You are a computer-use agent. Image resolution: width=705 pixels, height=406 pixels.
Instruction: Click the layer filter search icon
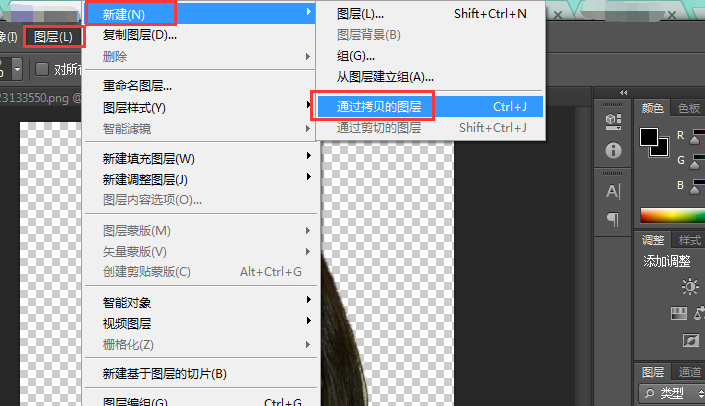649,394
